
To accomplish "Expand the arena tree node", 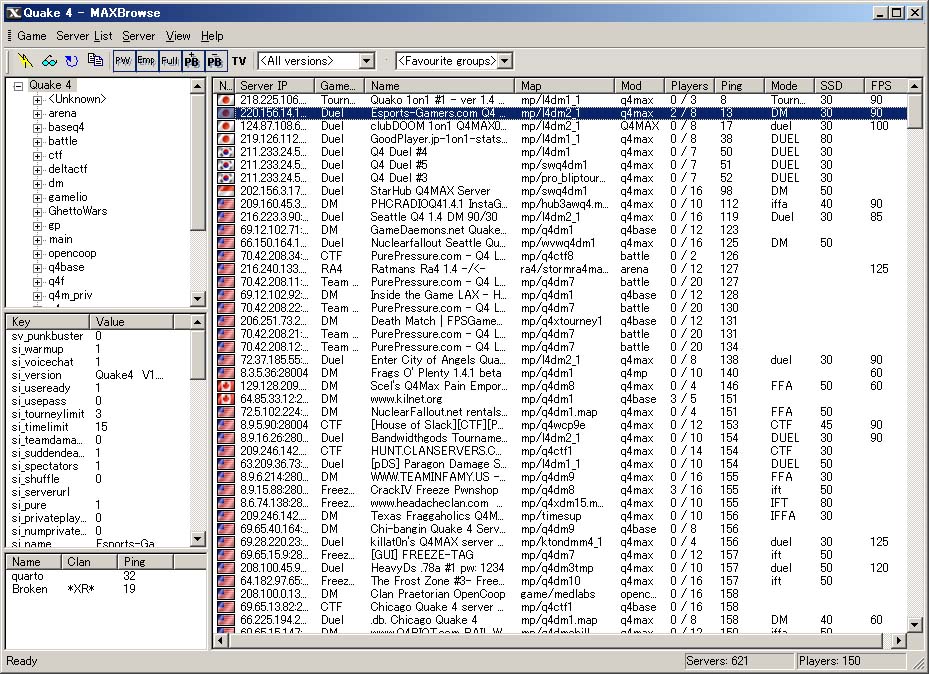I will point(37,114).
